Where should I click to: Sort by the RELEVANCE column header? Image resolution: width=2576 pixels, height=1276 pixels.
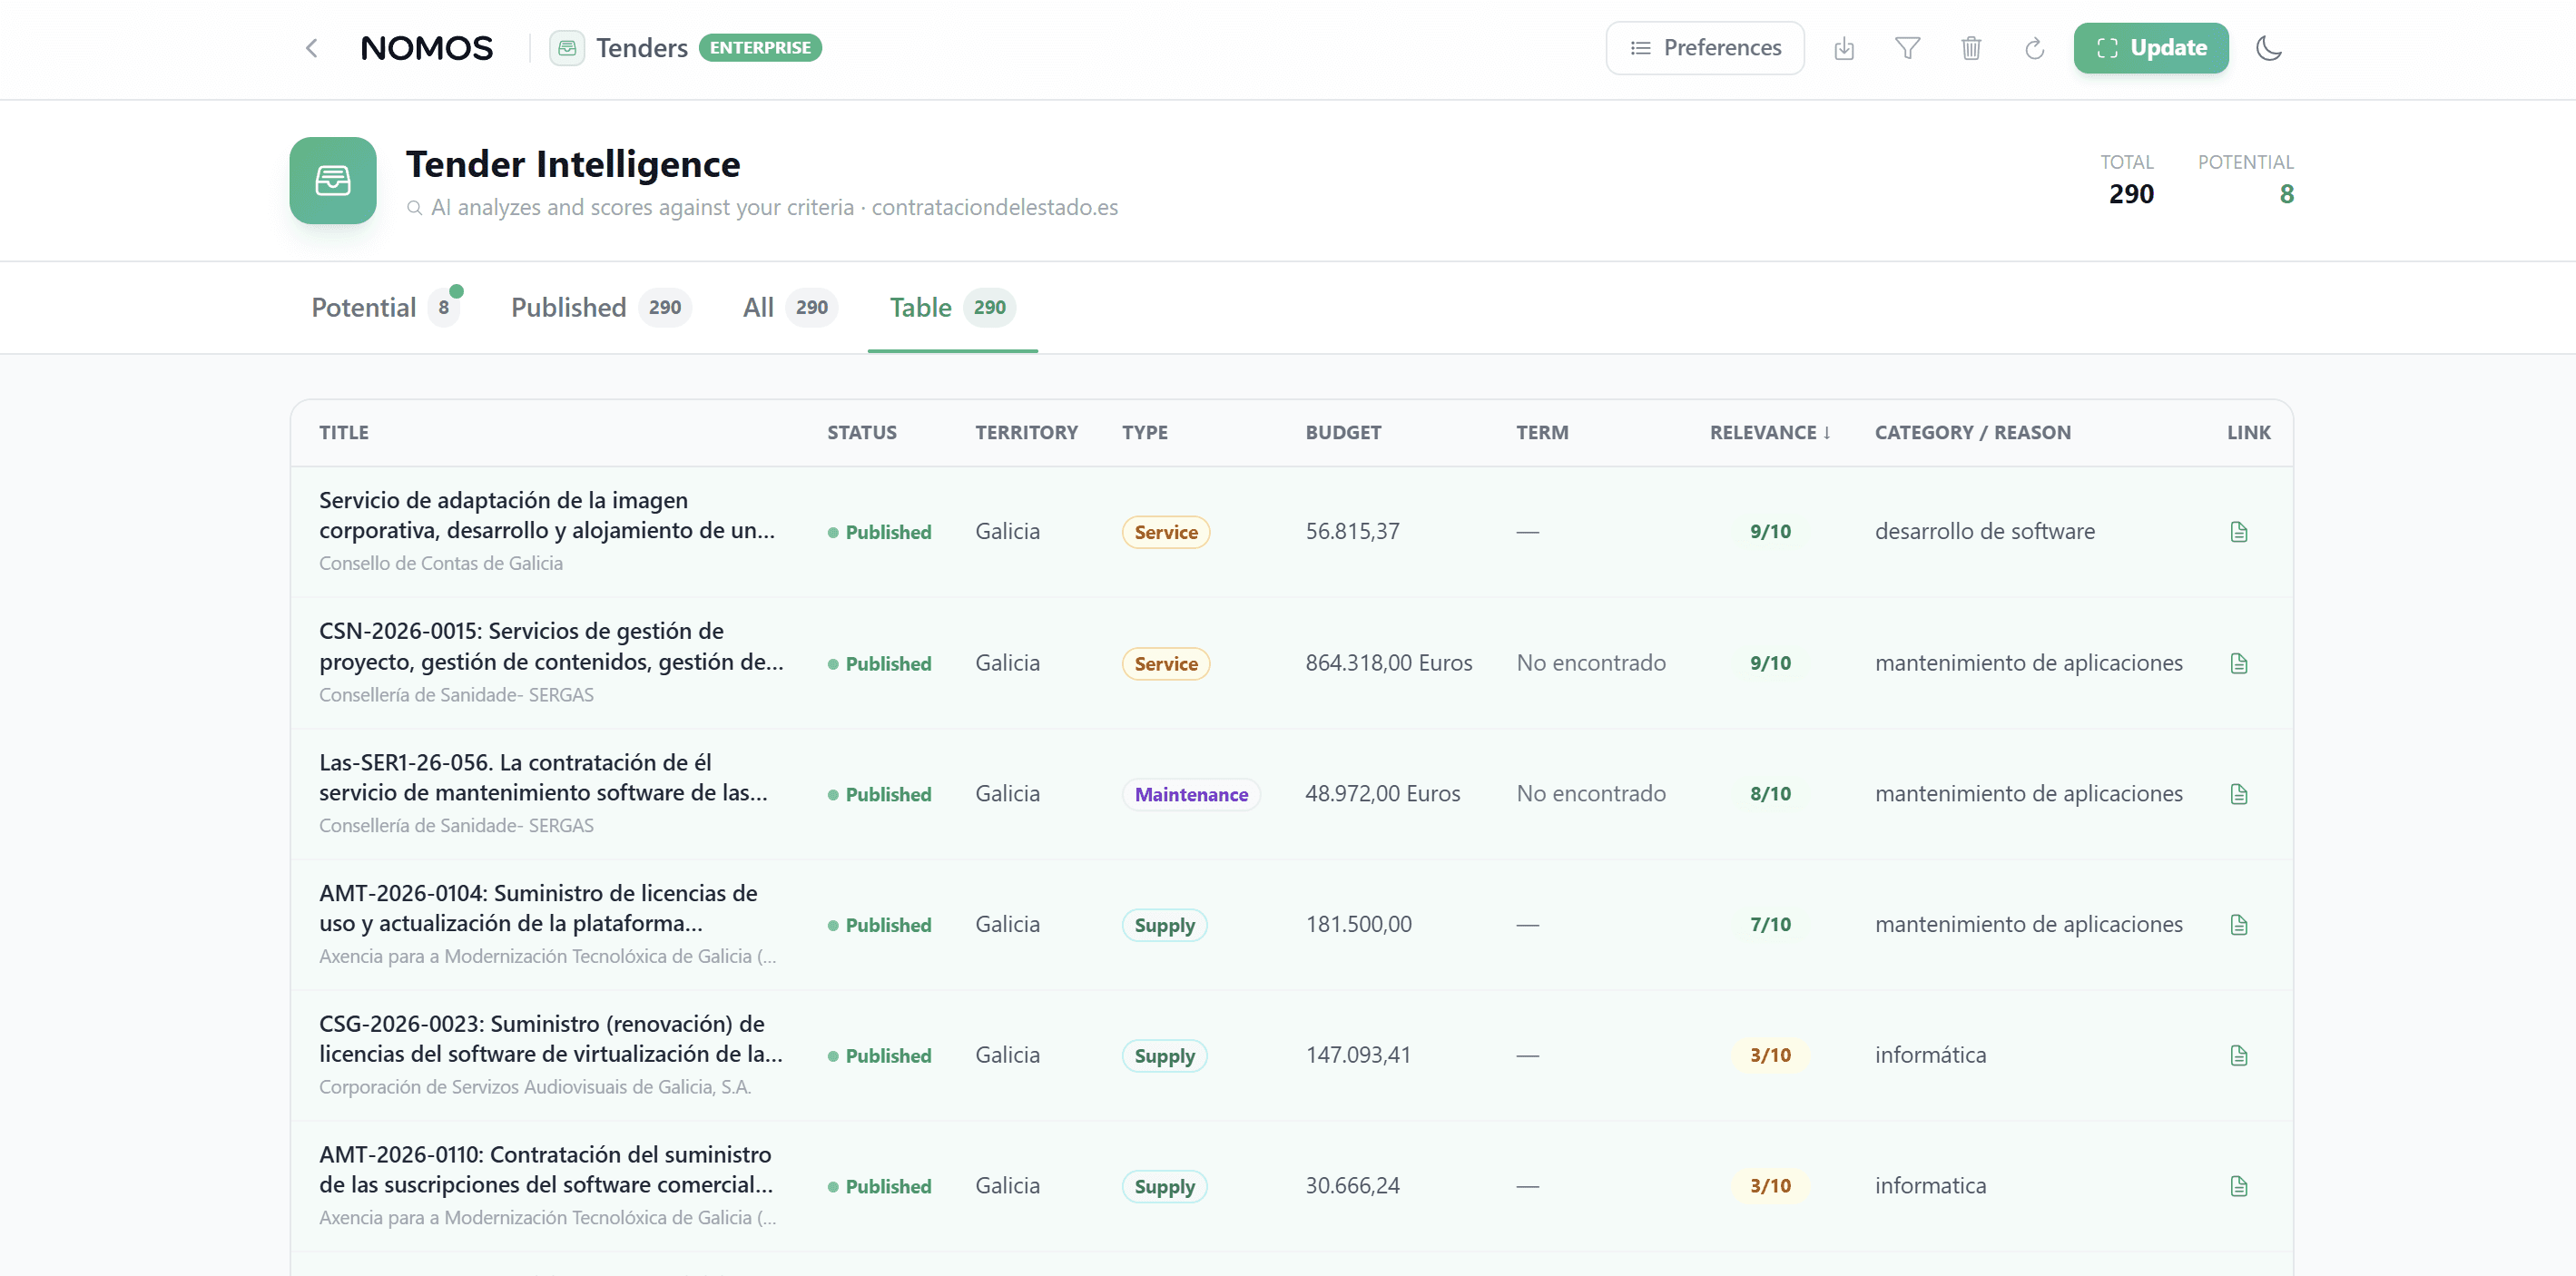(x=1770, y=433)
